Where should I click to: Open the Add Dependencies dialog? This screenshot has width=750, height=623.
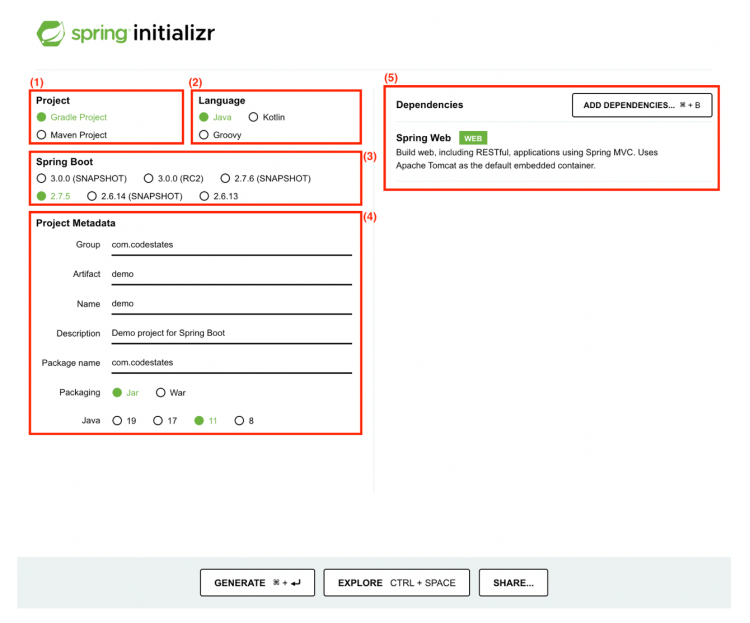pos(642,105)
